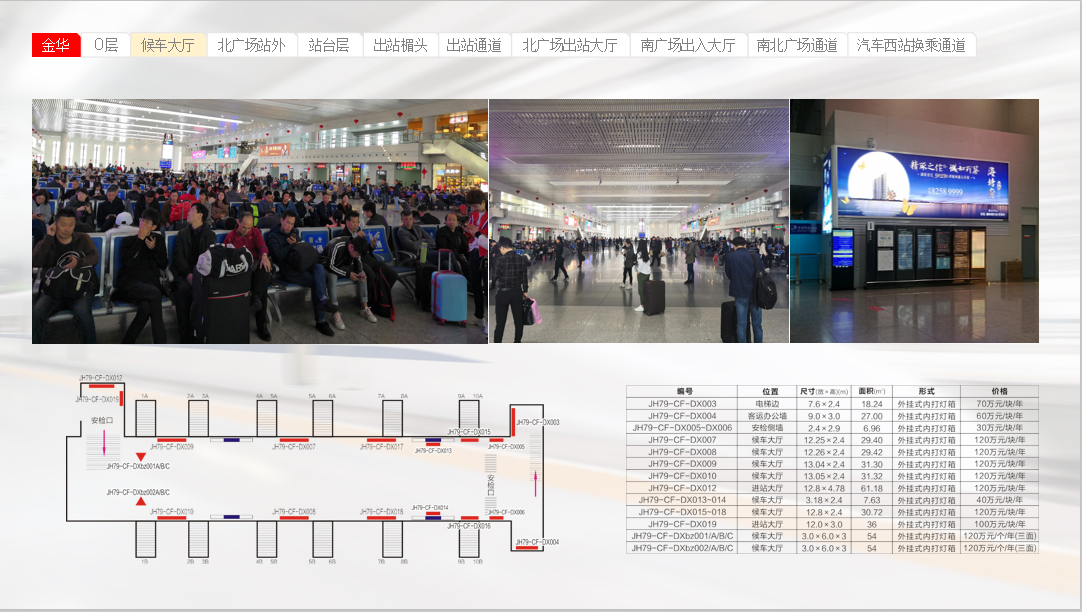The image size is (1082, 612).
Task: Open the 出站楣头 tab
Action: tap(400, 46)
